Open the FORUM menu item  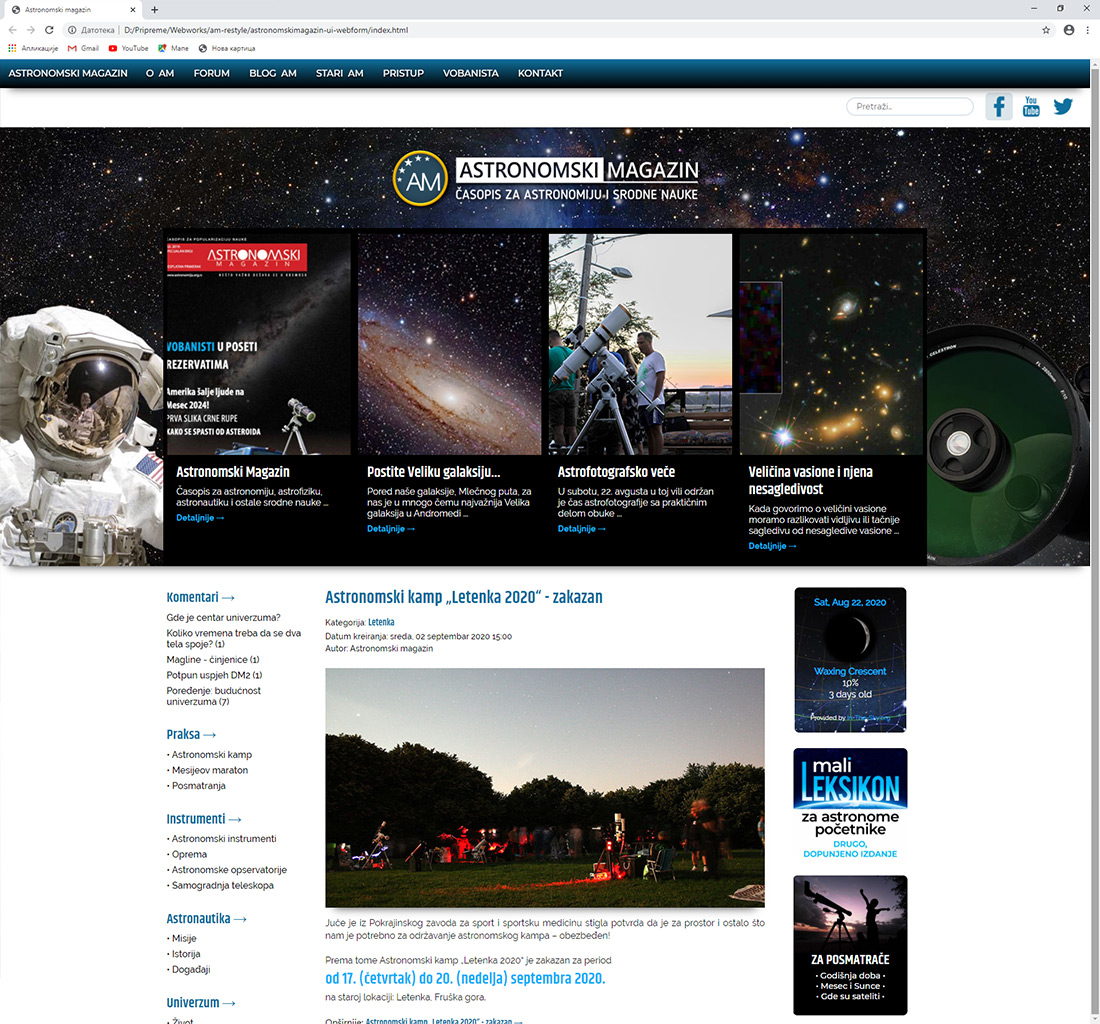[x=211, y=73]
